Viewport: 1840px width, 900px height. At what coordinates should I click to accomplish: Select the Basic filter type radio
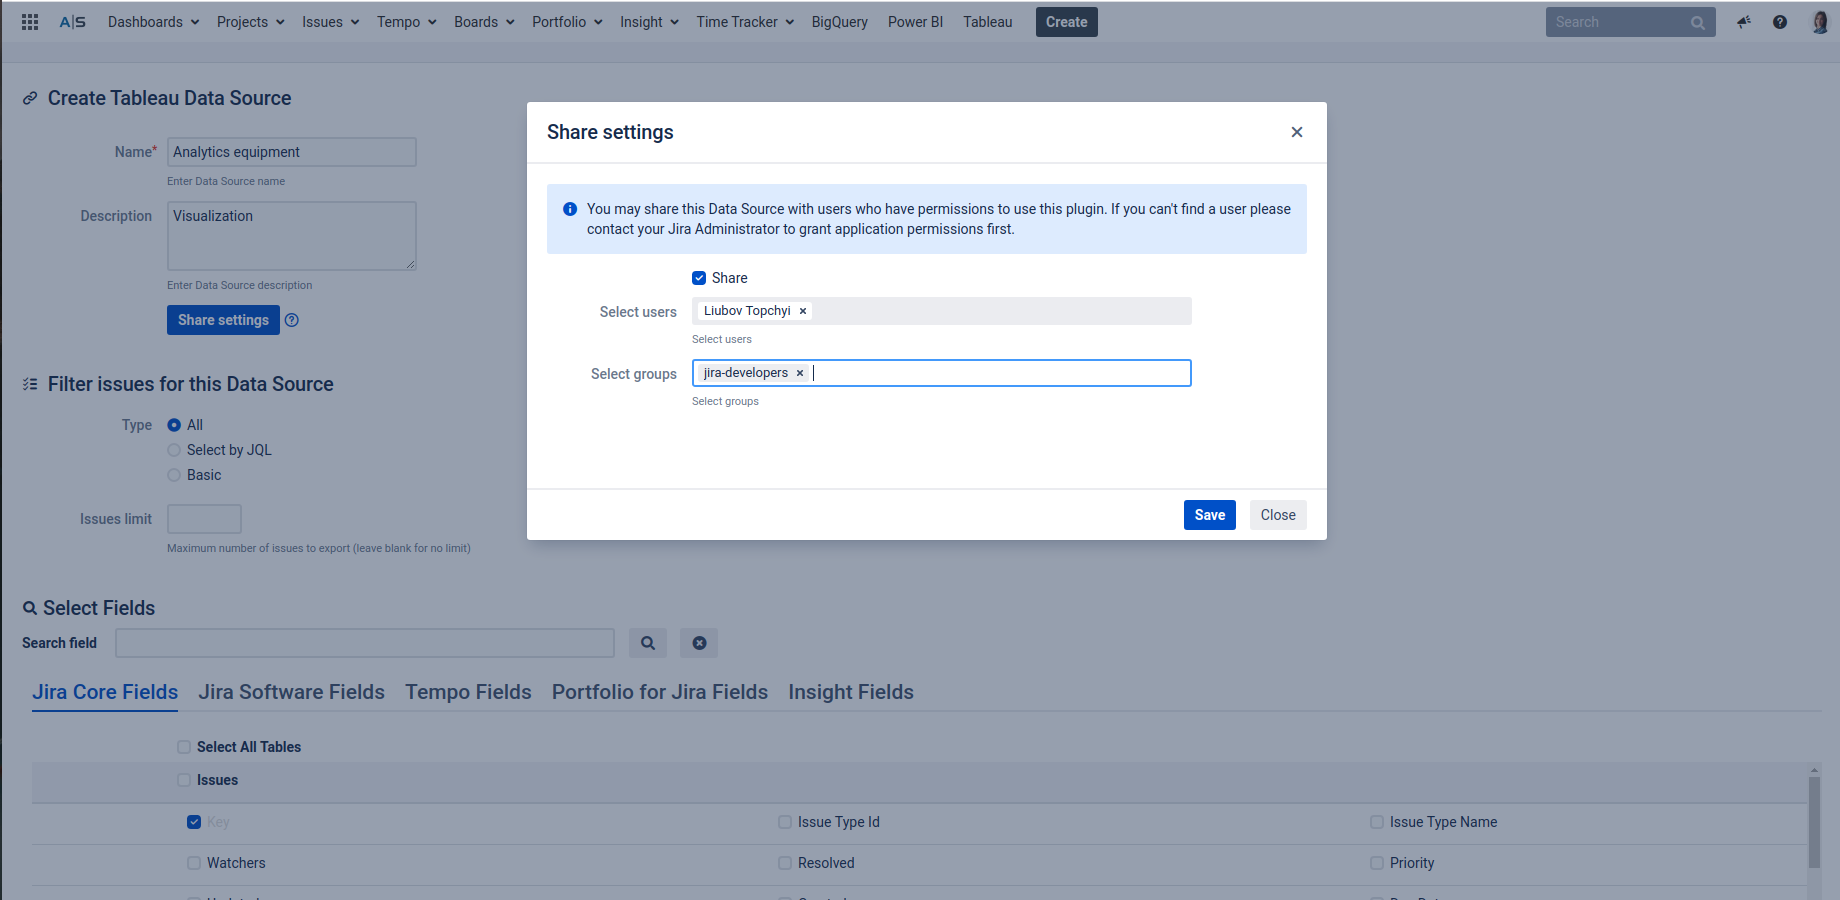pyautogui.click(x=174, y=475)
